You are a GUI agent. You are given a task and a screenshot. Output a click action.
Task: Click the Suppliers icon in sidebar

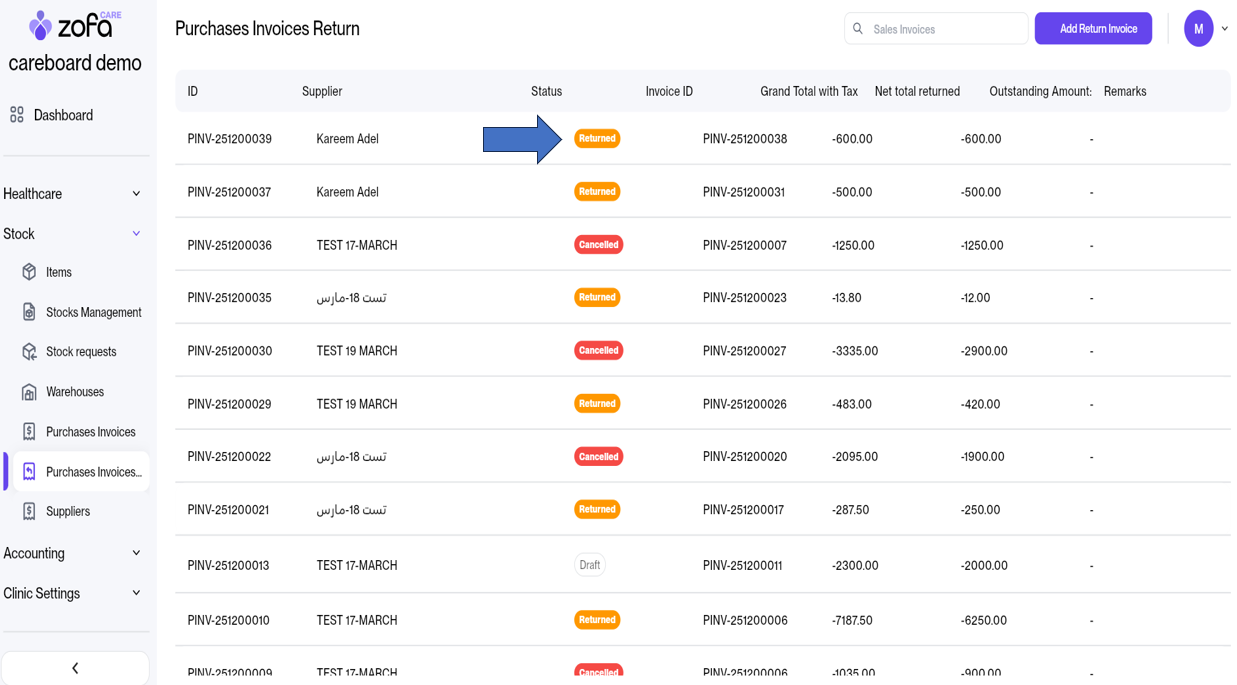[29, 511]
